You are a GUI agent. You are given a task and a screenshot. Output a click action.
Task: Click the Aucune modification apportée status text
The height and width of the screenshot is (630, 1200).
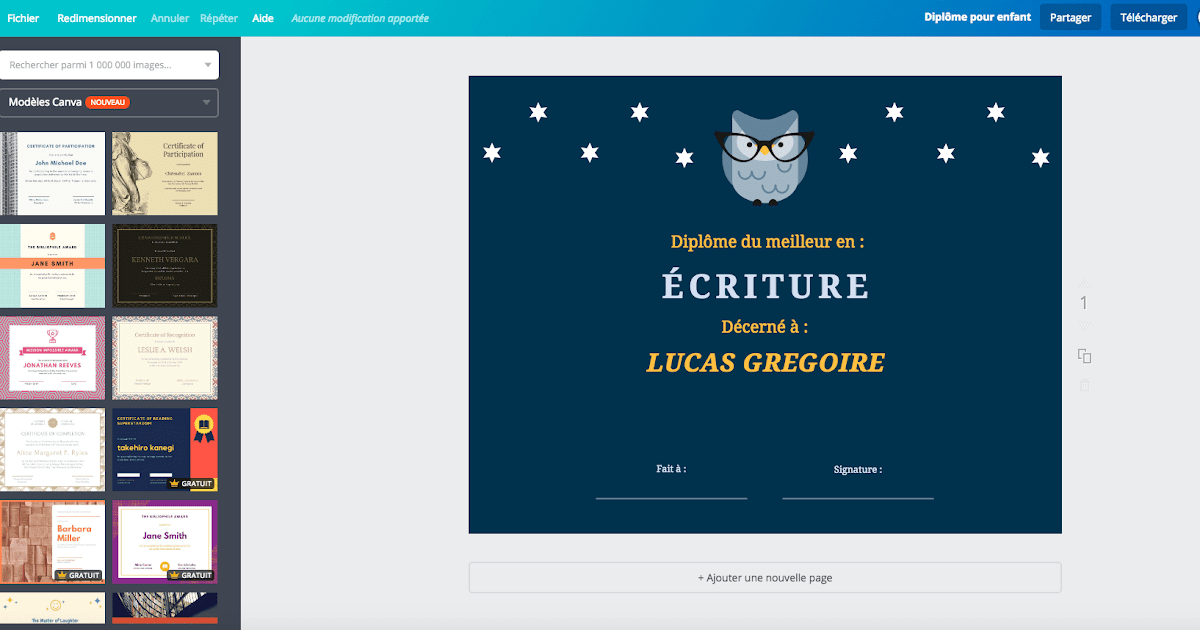[360, 18]
